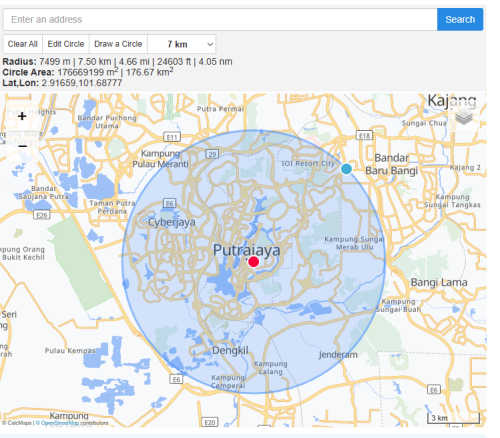Zoom out with the minus map button

click(22, 146)
